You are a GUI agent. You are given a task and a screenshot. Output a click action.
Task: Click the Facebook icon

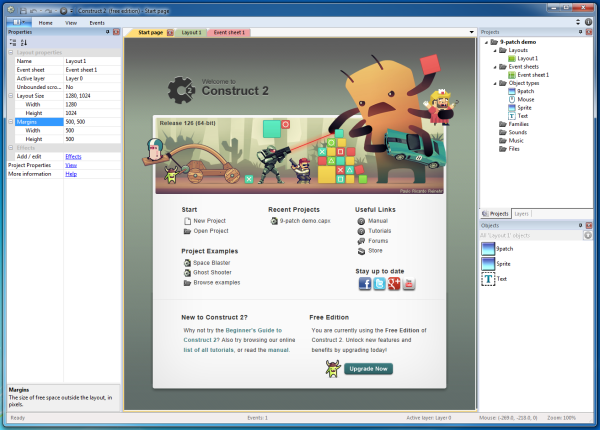(365, 283)
